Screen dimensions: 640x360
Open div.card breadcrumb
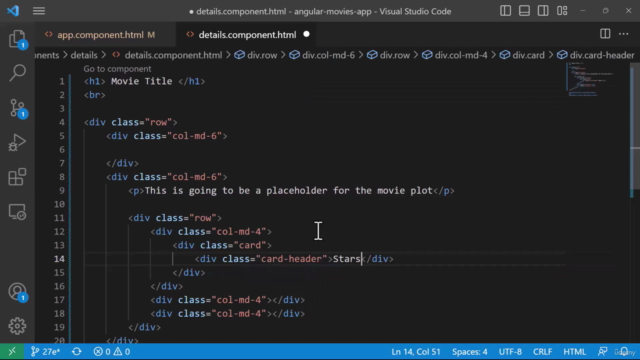tap(522, 55)
